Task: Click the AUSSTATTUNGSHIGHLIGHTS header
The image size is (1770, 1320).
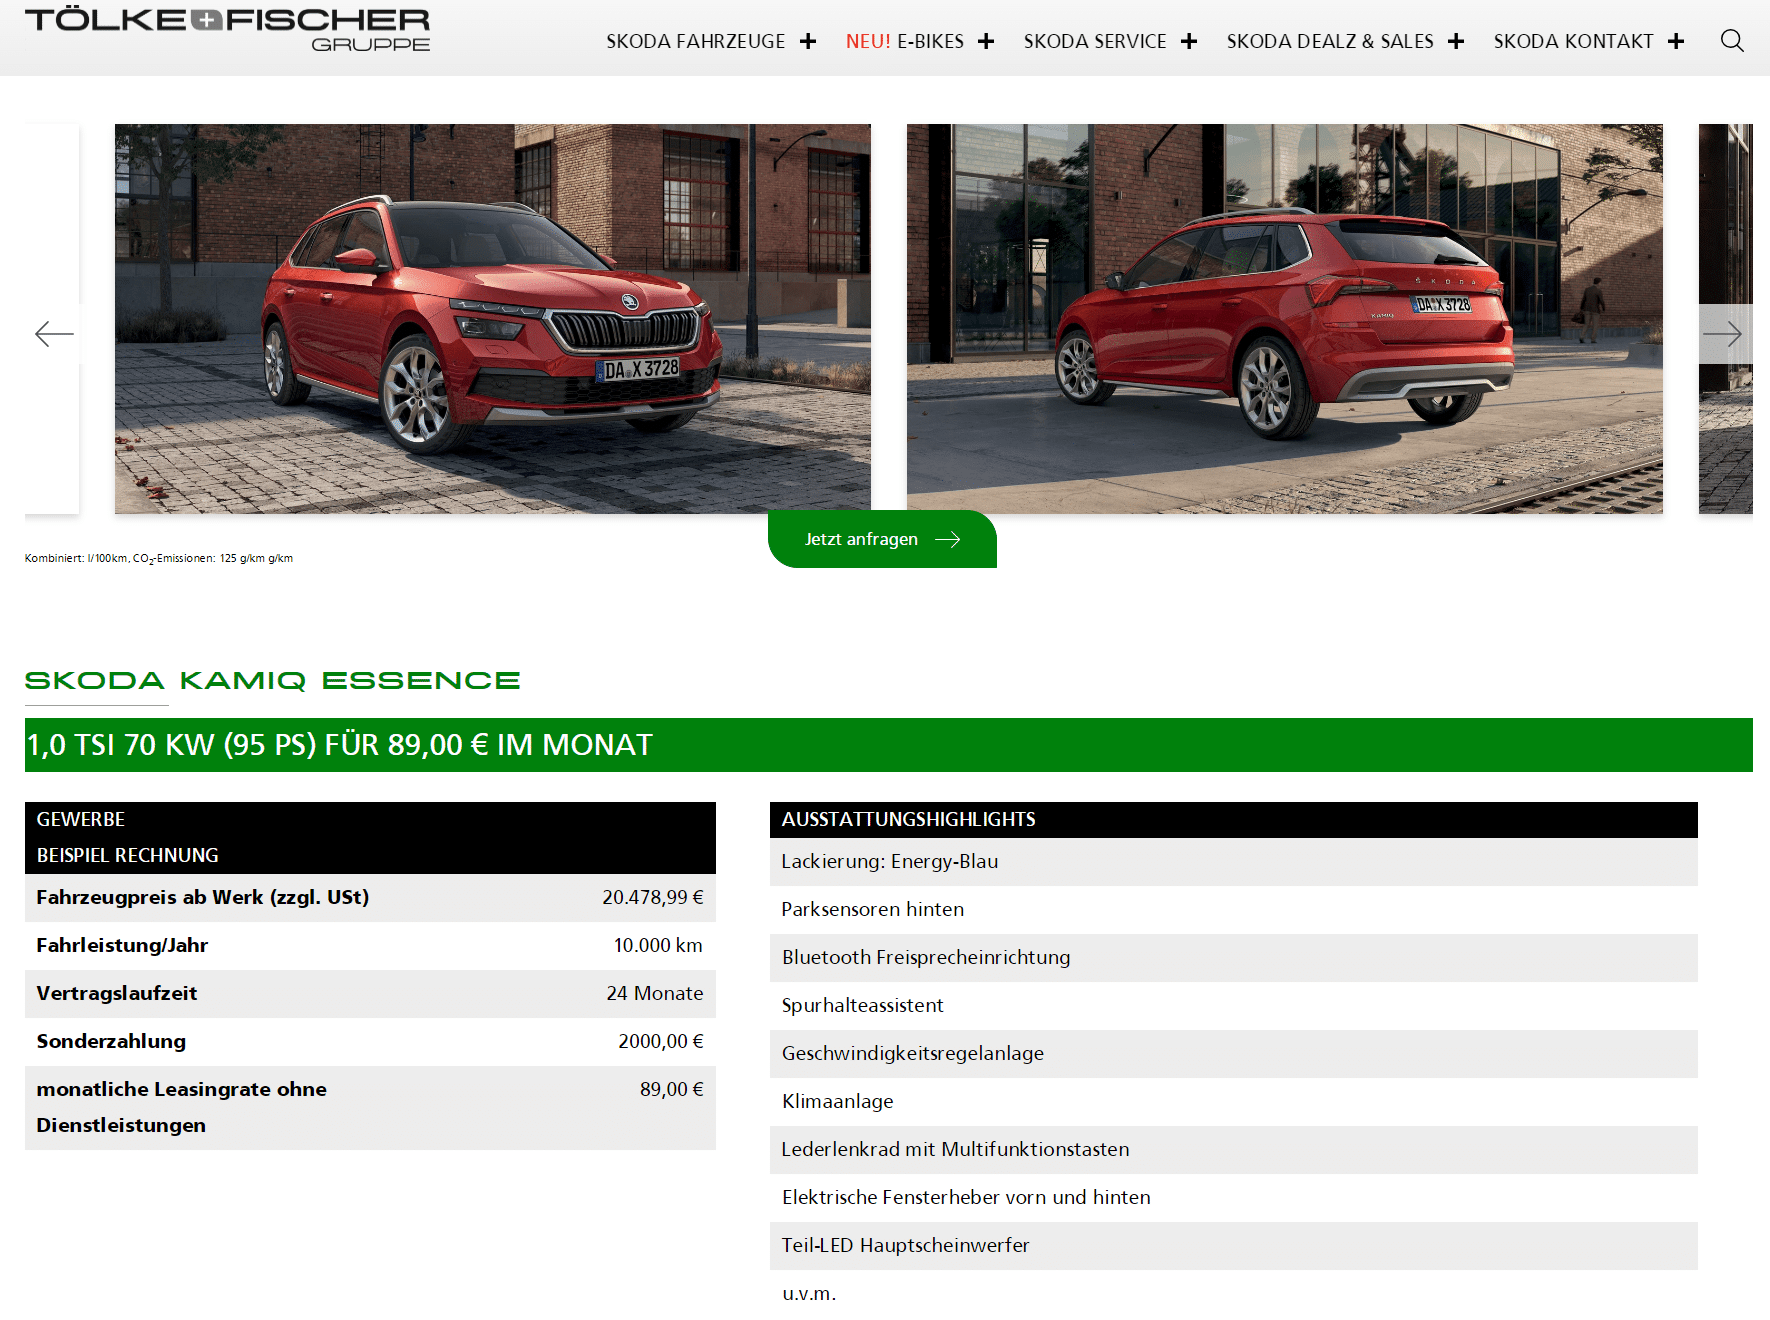Action: (1234, 819)
